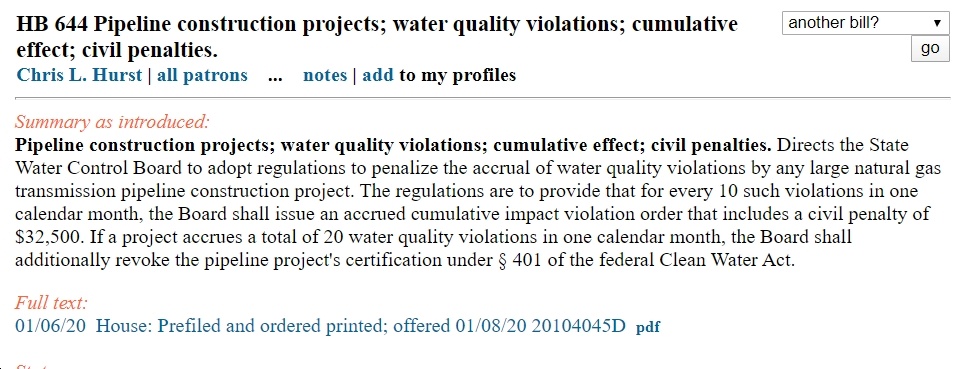
Task: Open the "another bill?" dropdown
Action: click(x=865, y=23)
